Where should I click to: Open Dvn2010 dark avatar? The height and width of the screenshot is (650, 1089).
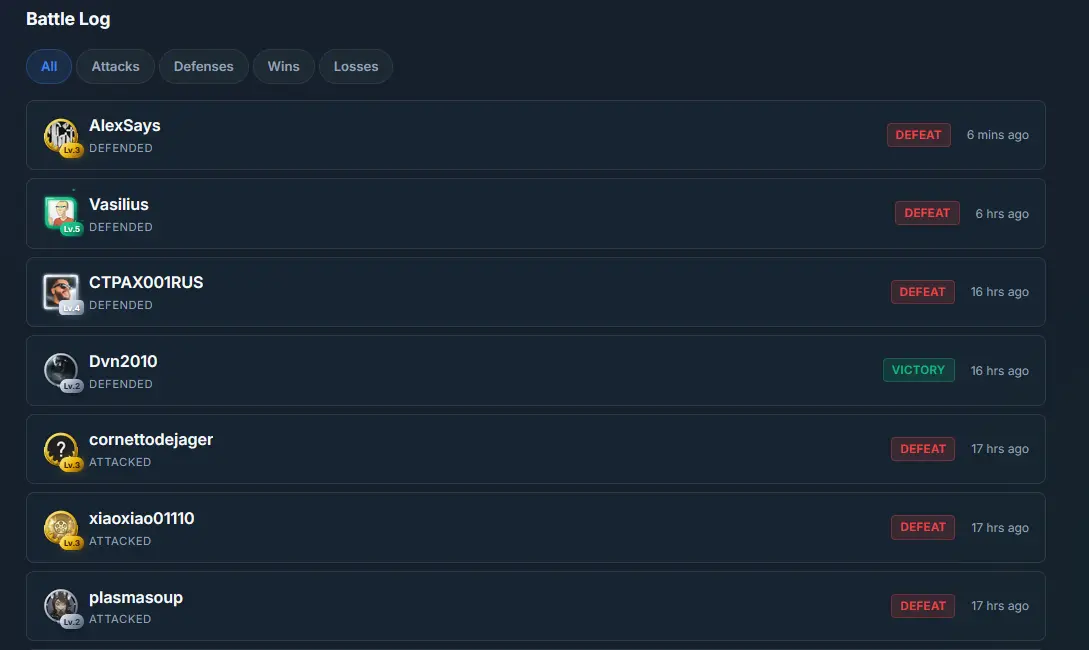click(61, 370)
